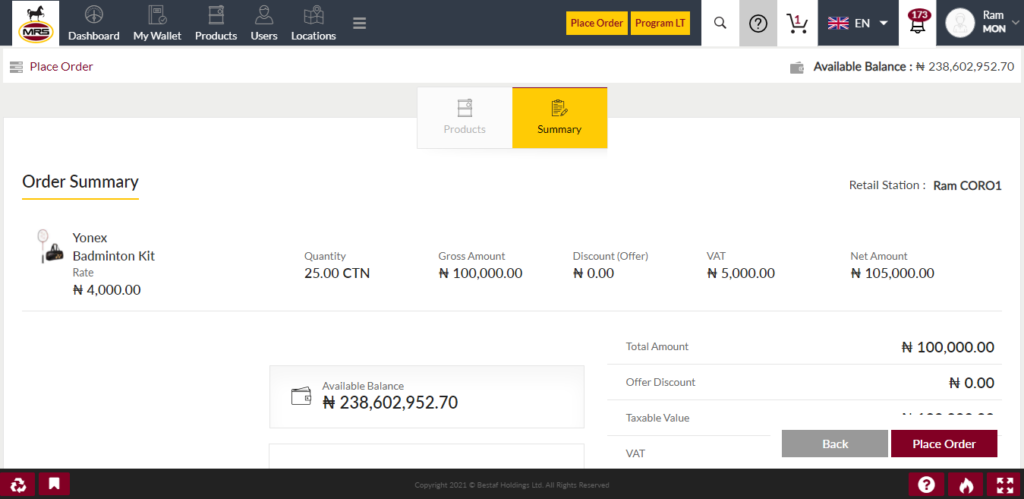This screenshot has width=1024, height=499.
Task: Click the ₦ 4,000.00 rate value
Action: point(106,289)
